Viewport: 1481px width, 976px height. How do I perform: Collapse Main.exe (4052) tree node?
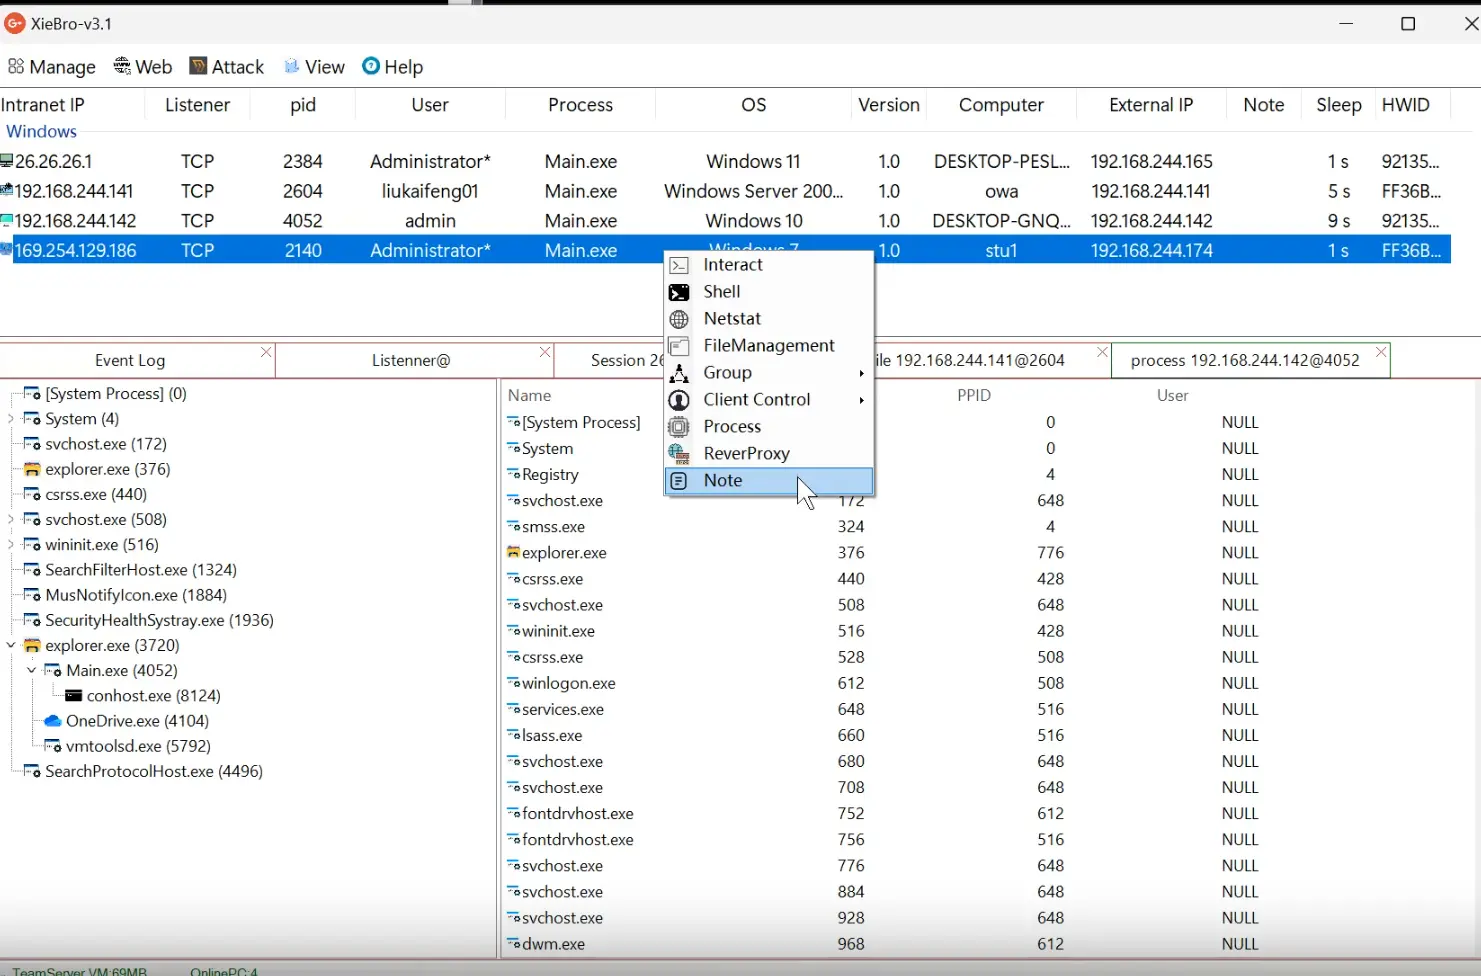click(32, 671)
